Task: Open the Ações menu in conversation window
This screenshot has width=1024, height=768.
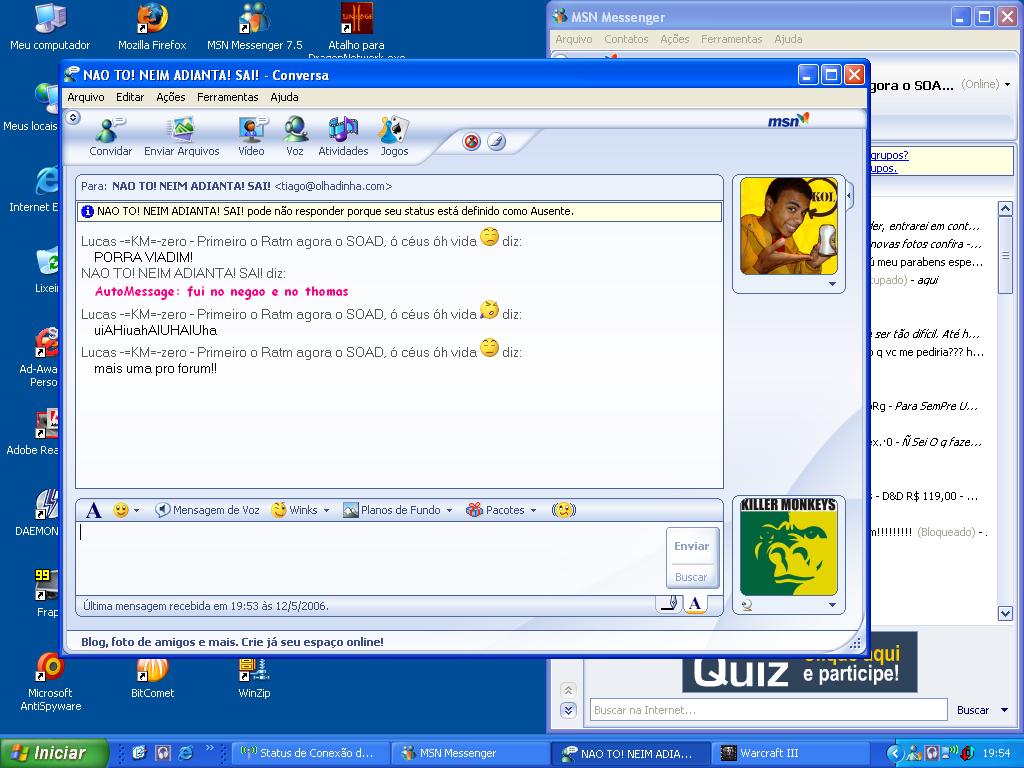Action: click(170, 97)
